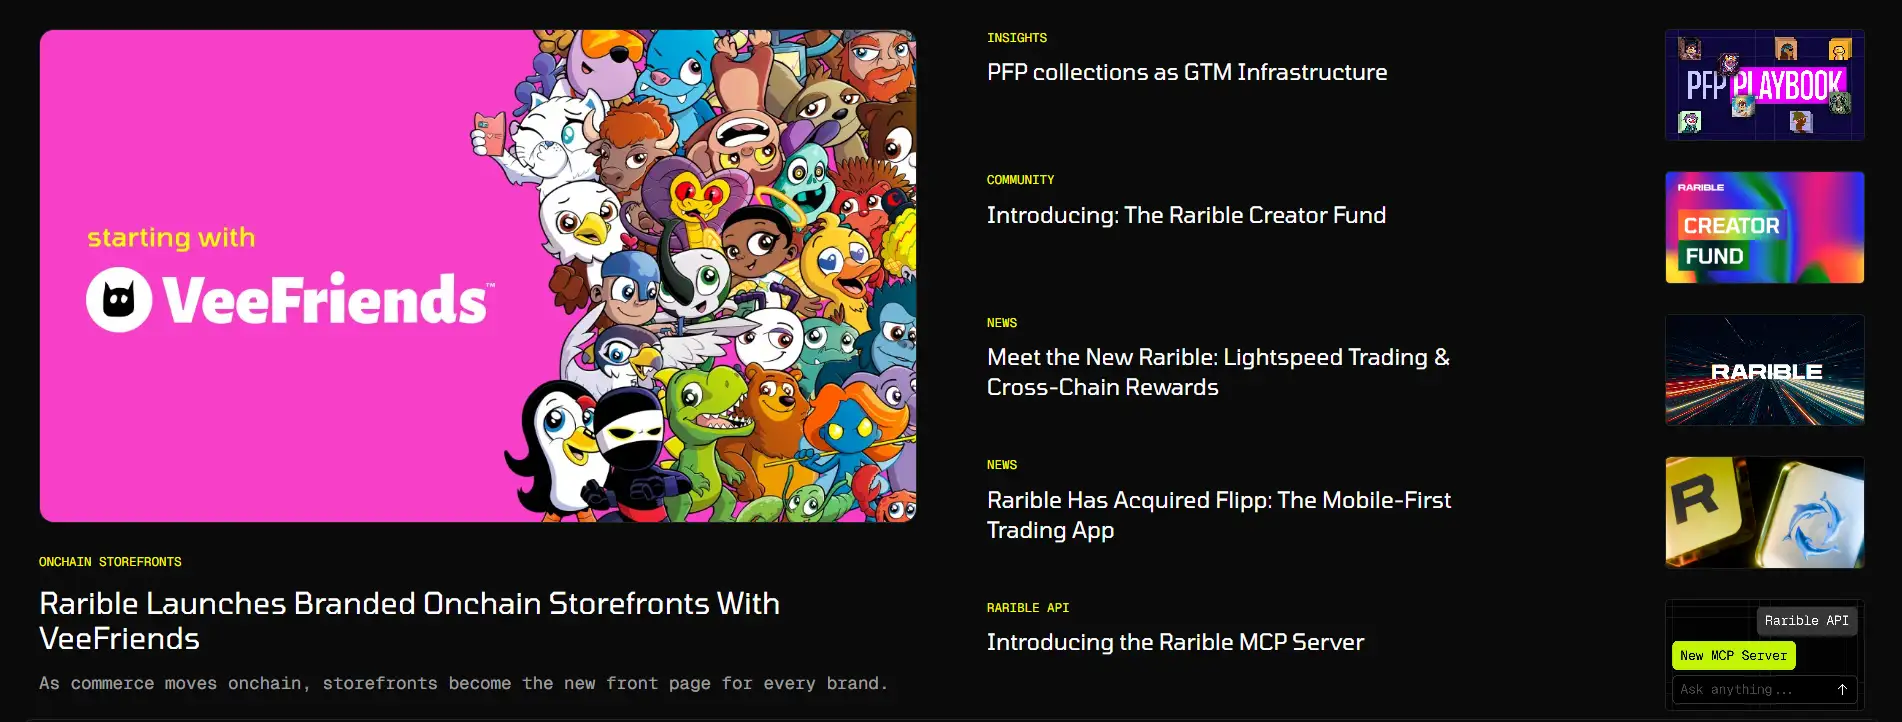Viewport: 1902px width, 722px height.
Task: Open Introducing the Rarible MCP Server article
Action: (x=1174, y=642)
